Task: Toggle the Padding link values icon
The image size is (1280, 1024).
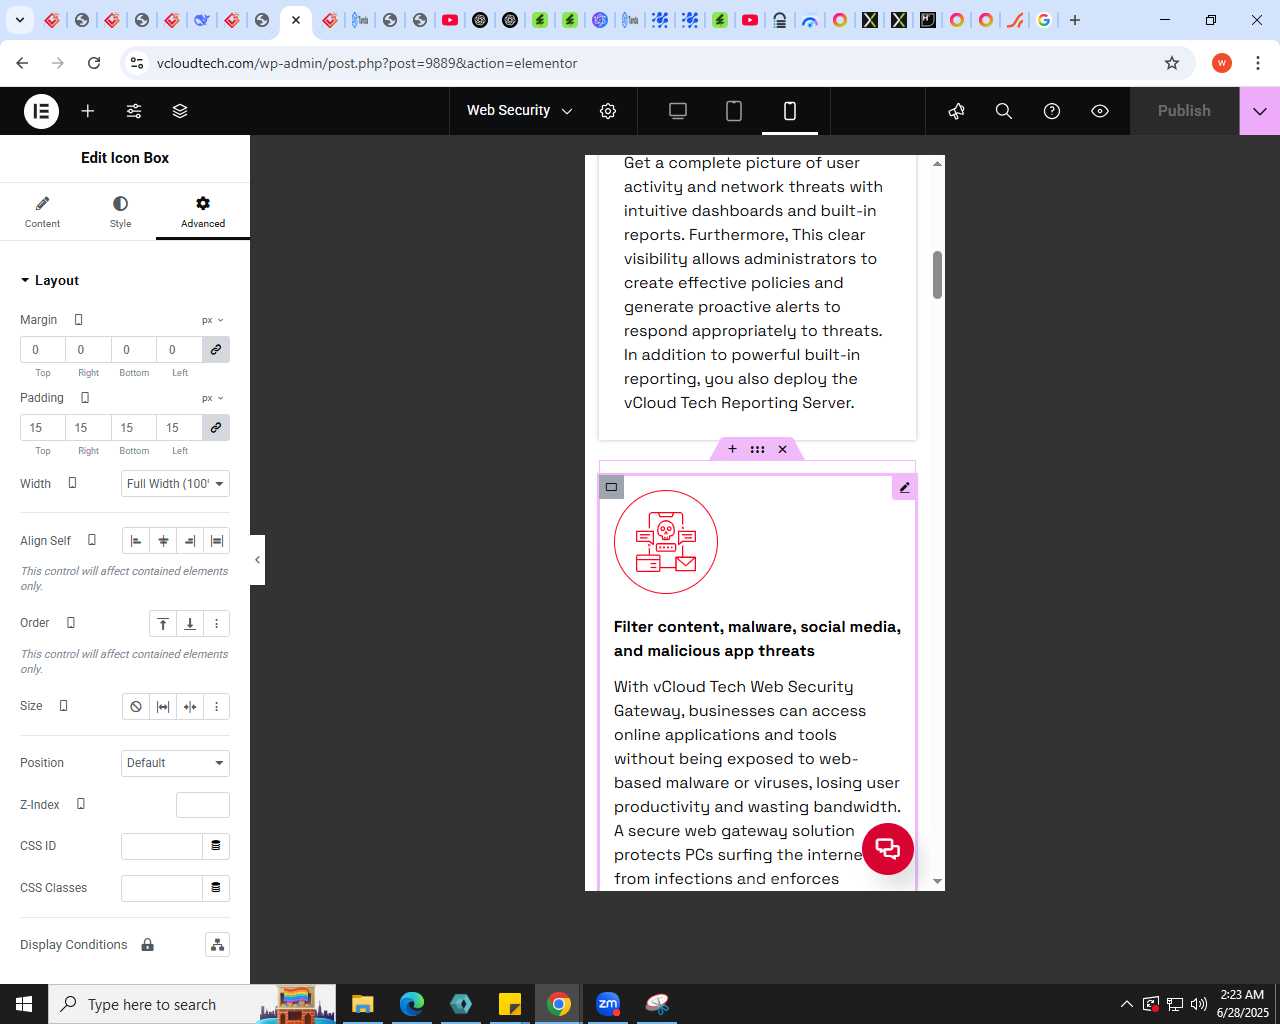Action: 215,428
